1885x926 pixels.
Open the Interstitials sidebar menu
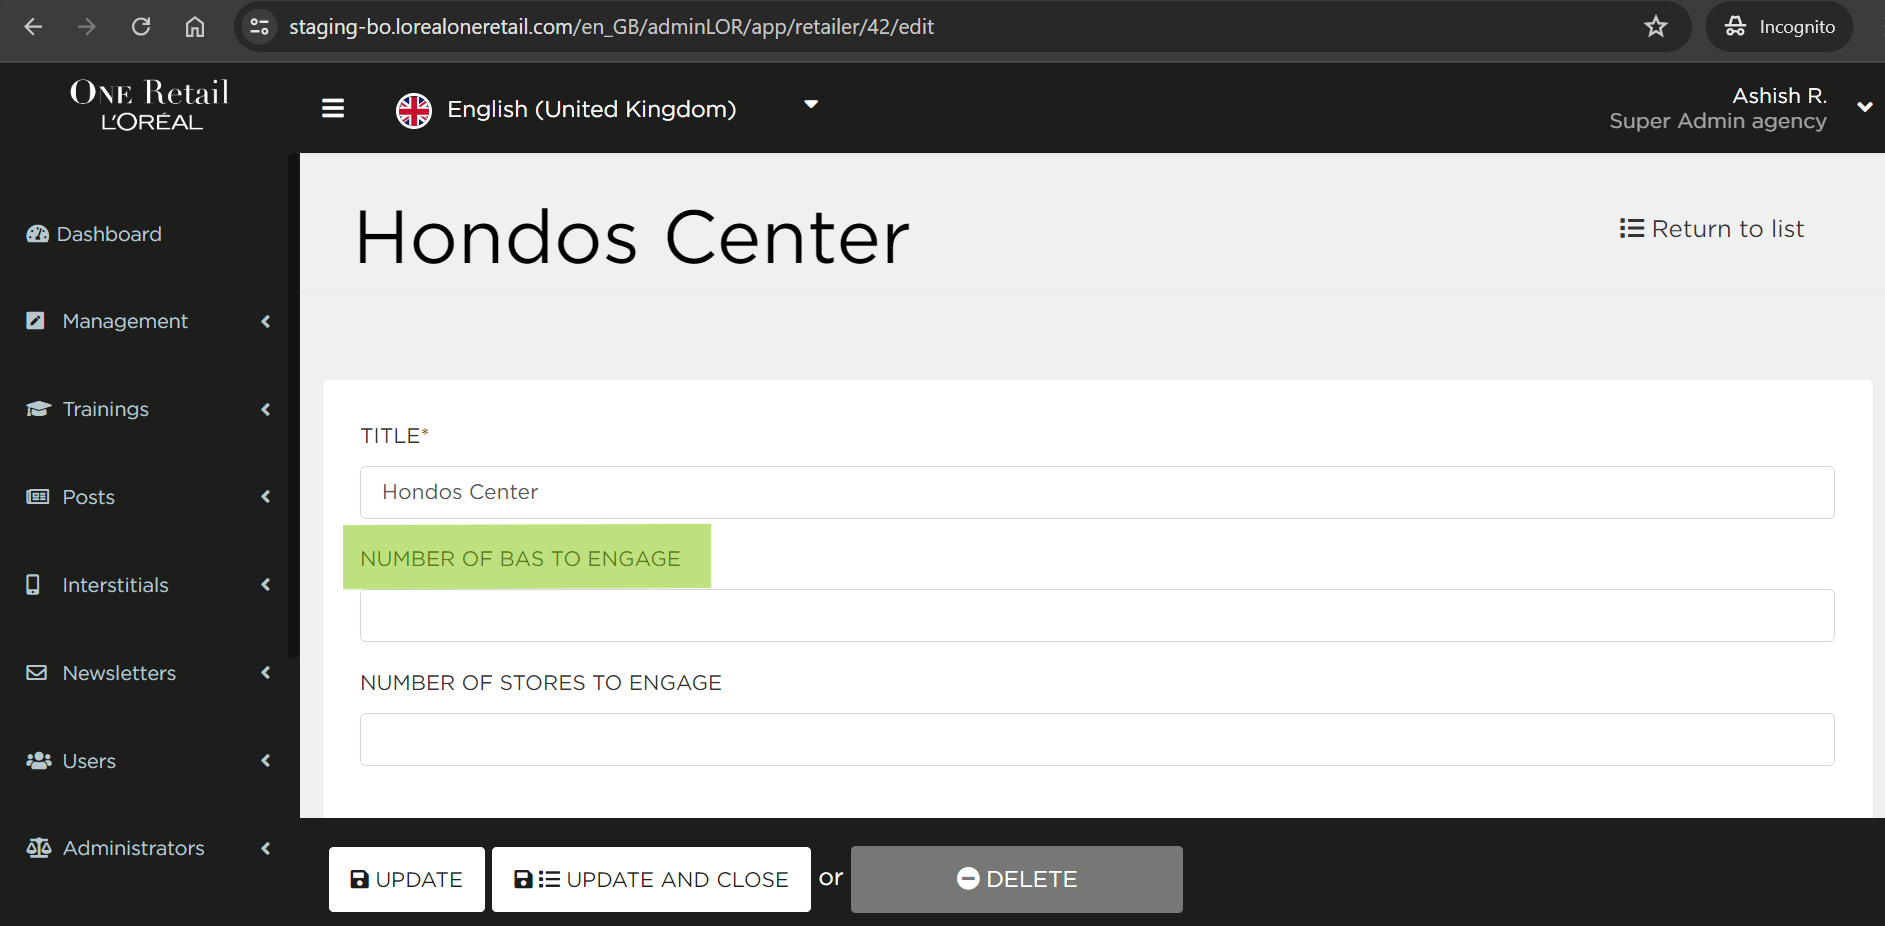(x=116, y=585)
